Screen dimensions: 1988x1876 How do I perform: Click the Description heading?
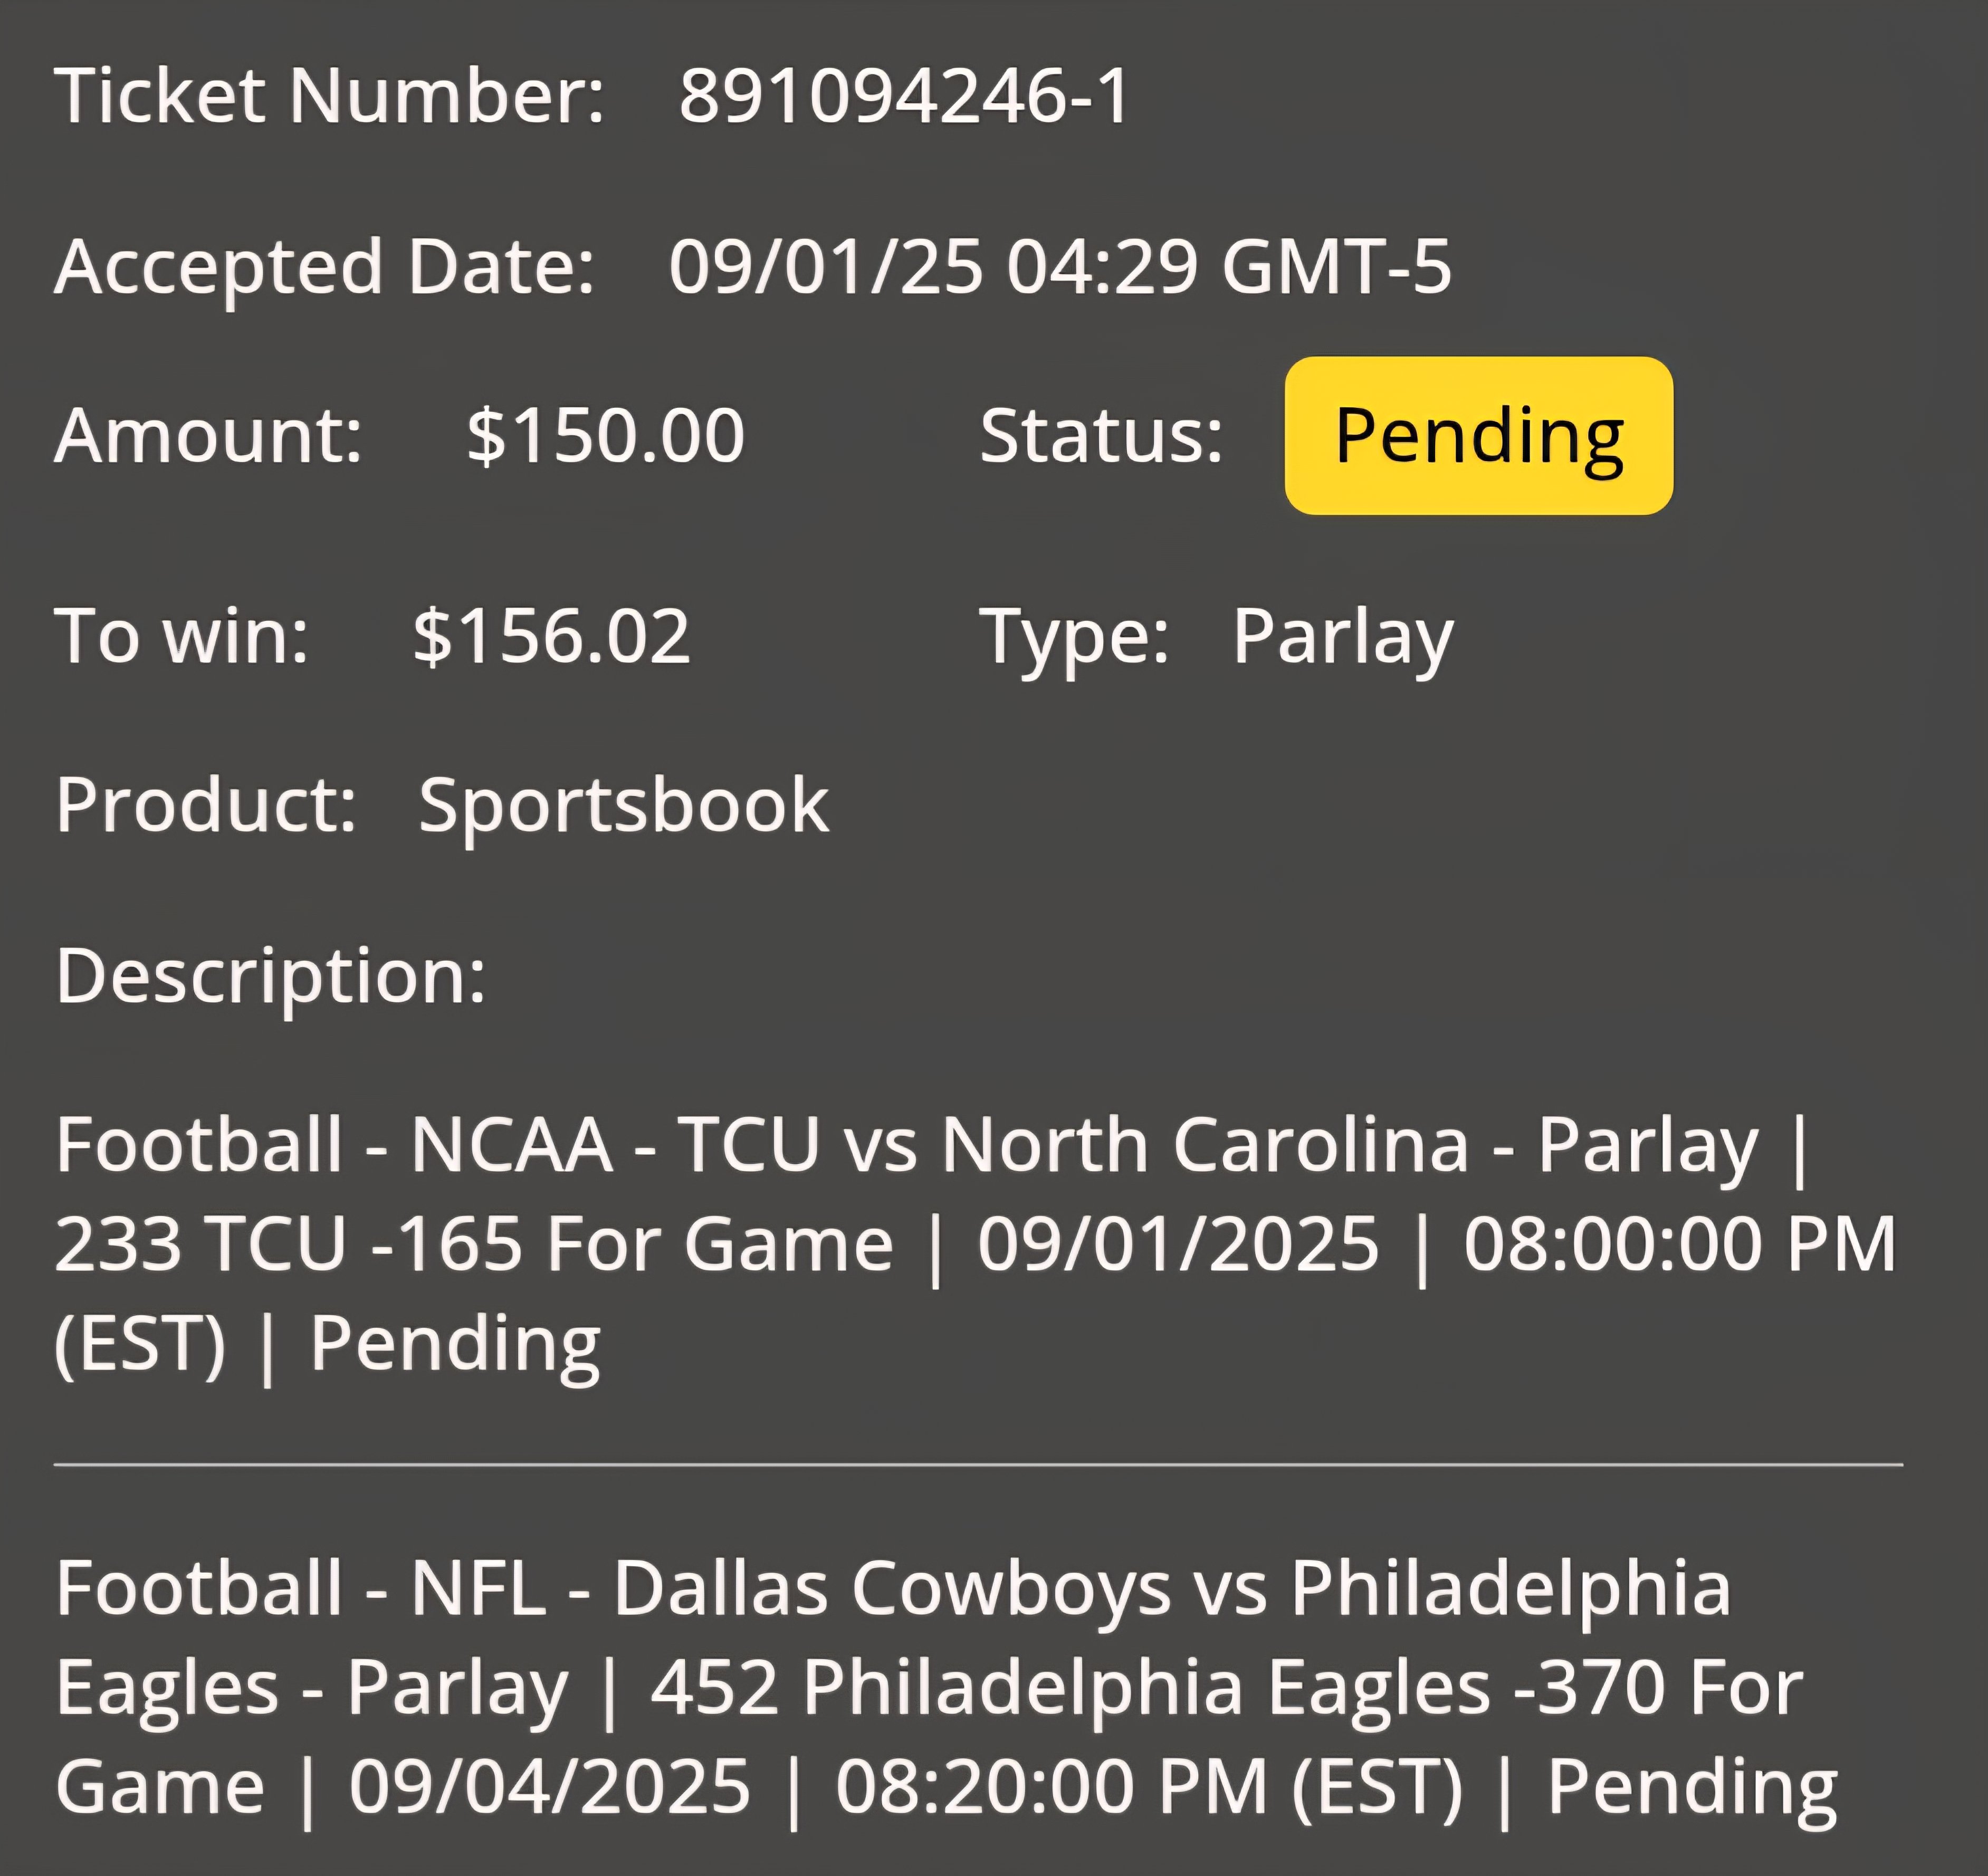point(271,977)
